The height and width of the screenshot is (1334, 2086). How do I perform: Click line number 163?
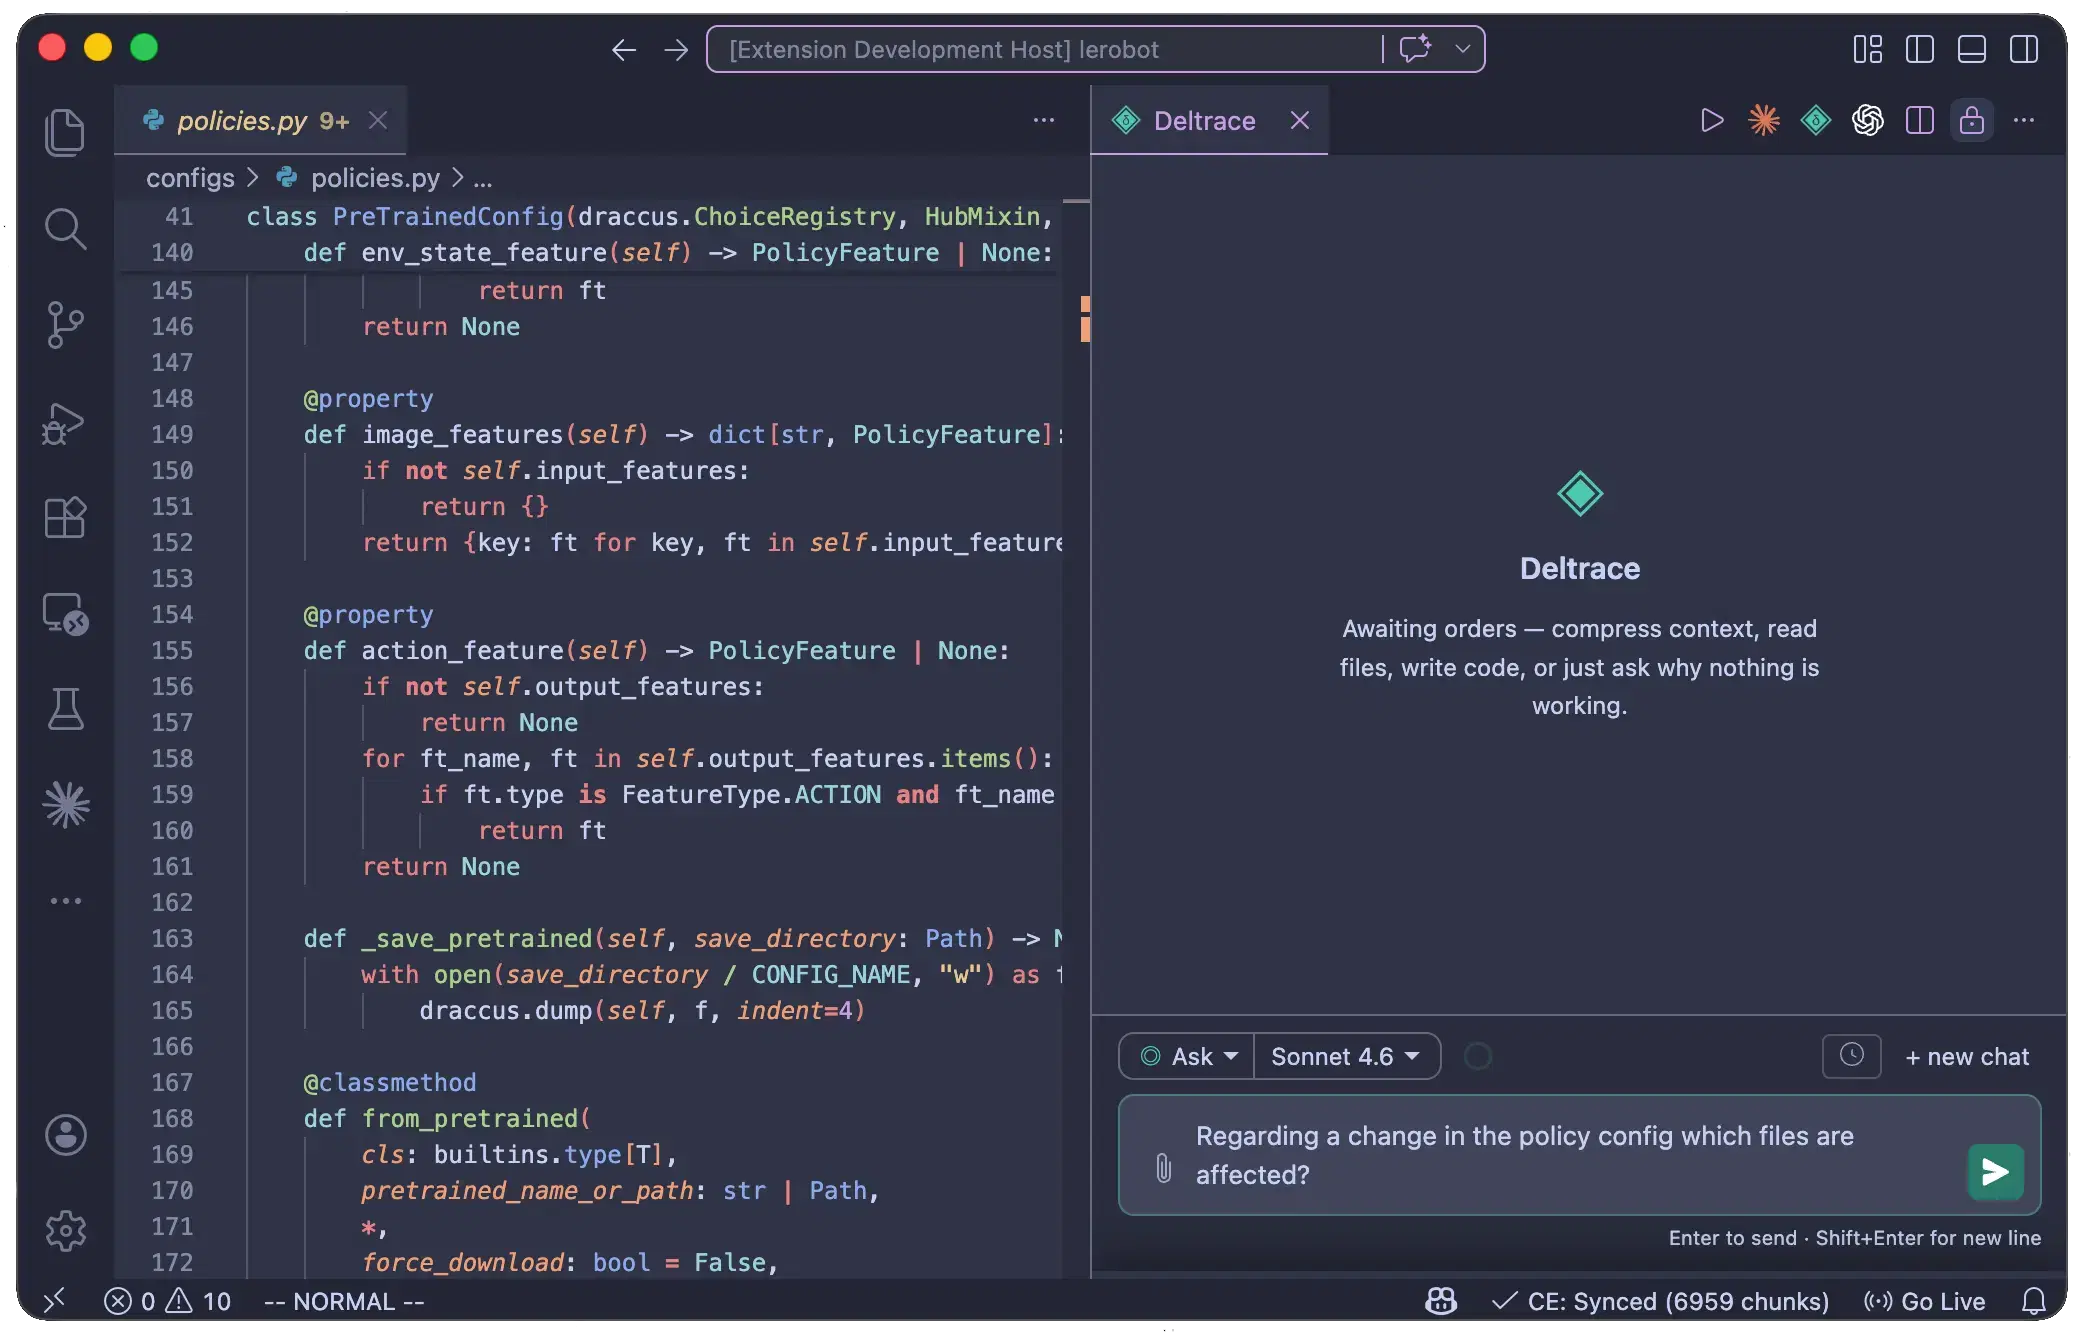pyautogui.click(x=172, y=939)
